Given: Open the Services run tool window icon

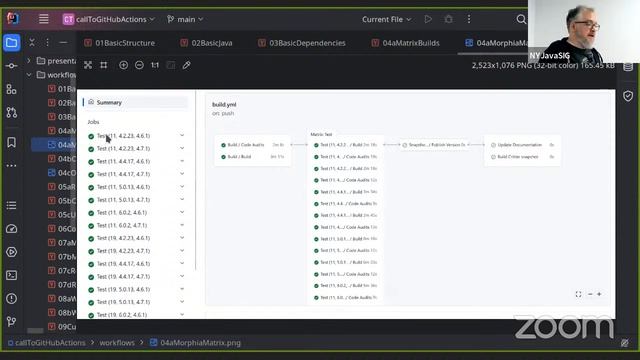Looking at the screenshot, I should point(11,252).
